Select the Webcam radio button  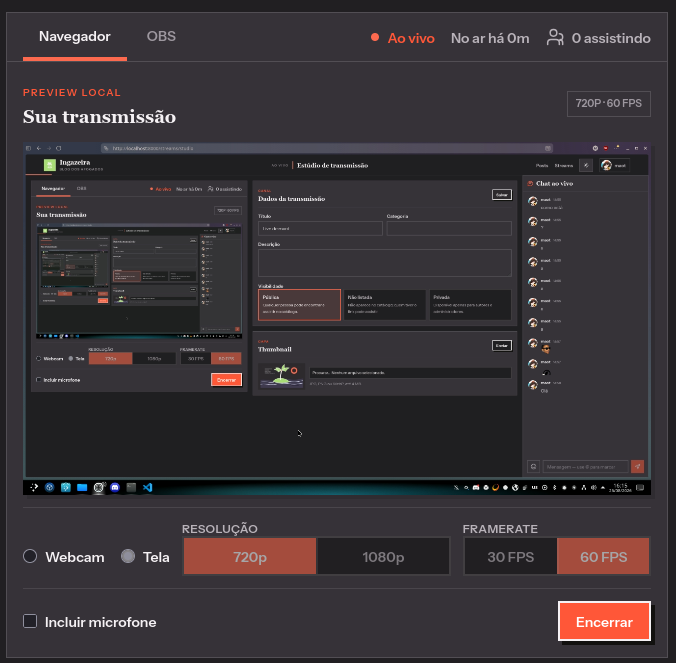point(30,556)
